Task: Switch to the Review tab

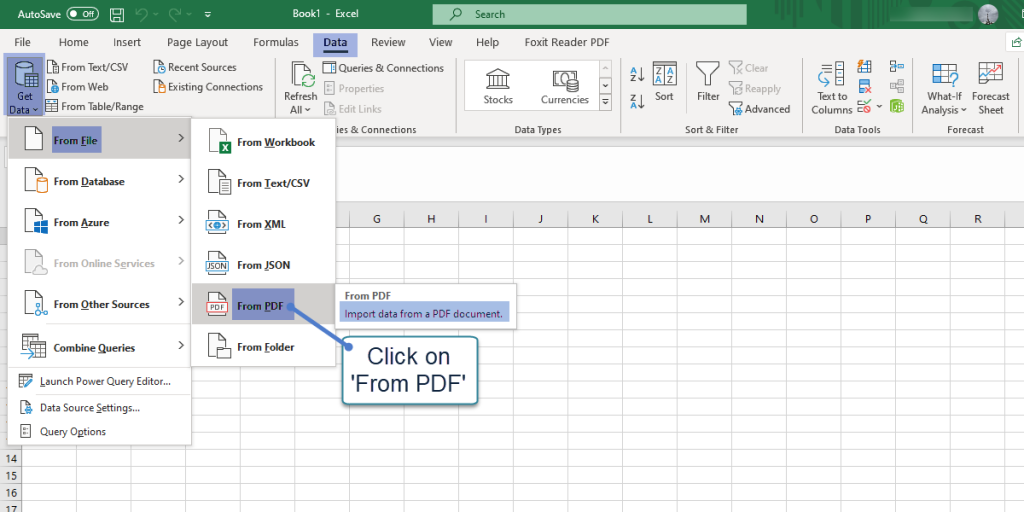Action: 388,42
